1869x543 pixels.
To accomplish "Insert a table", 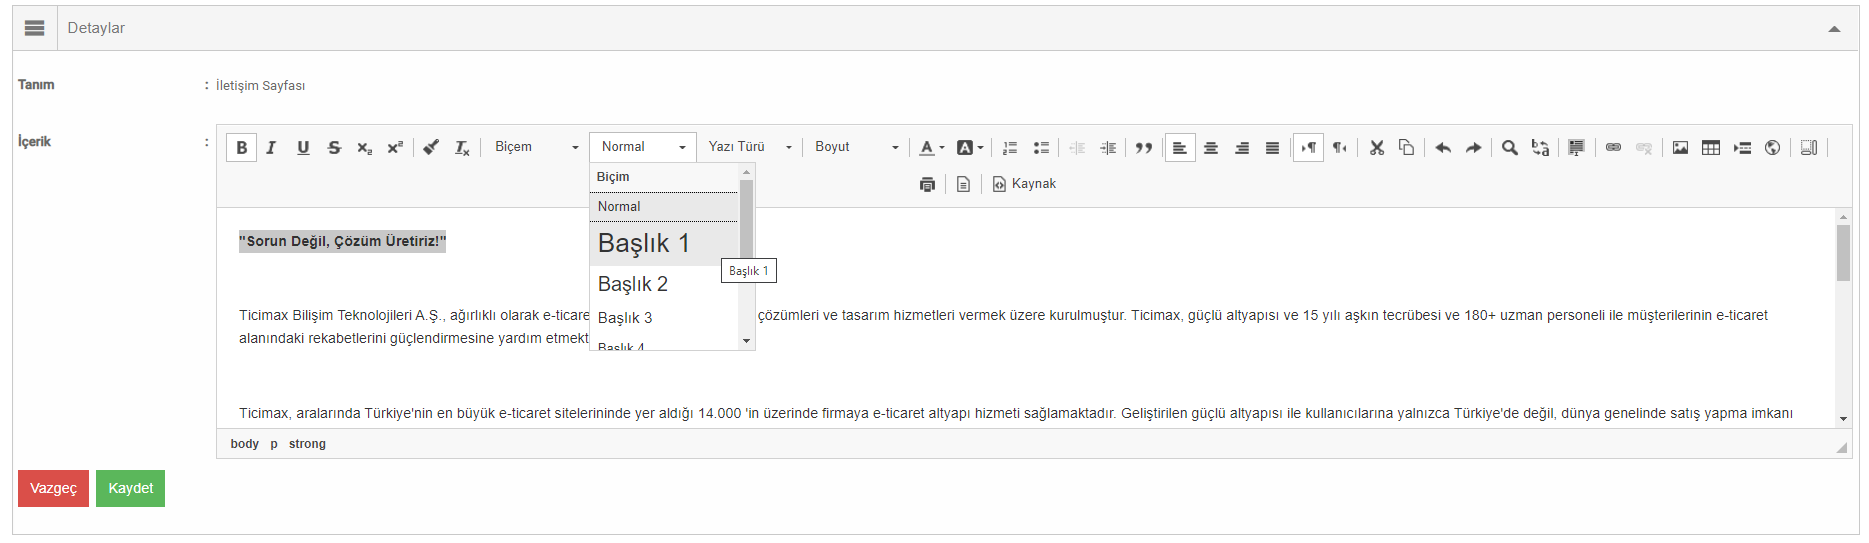I will coord(1711,147).
